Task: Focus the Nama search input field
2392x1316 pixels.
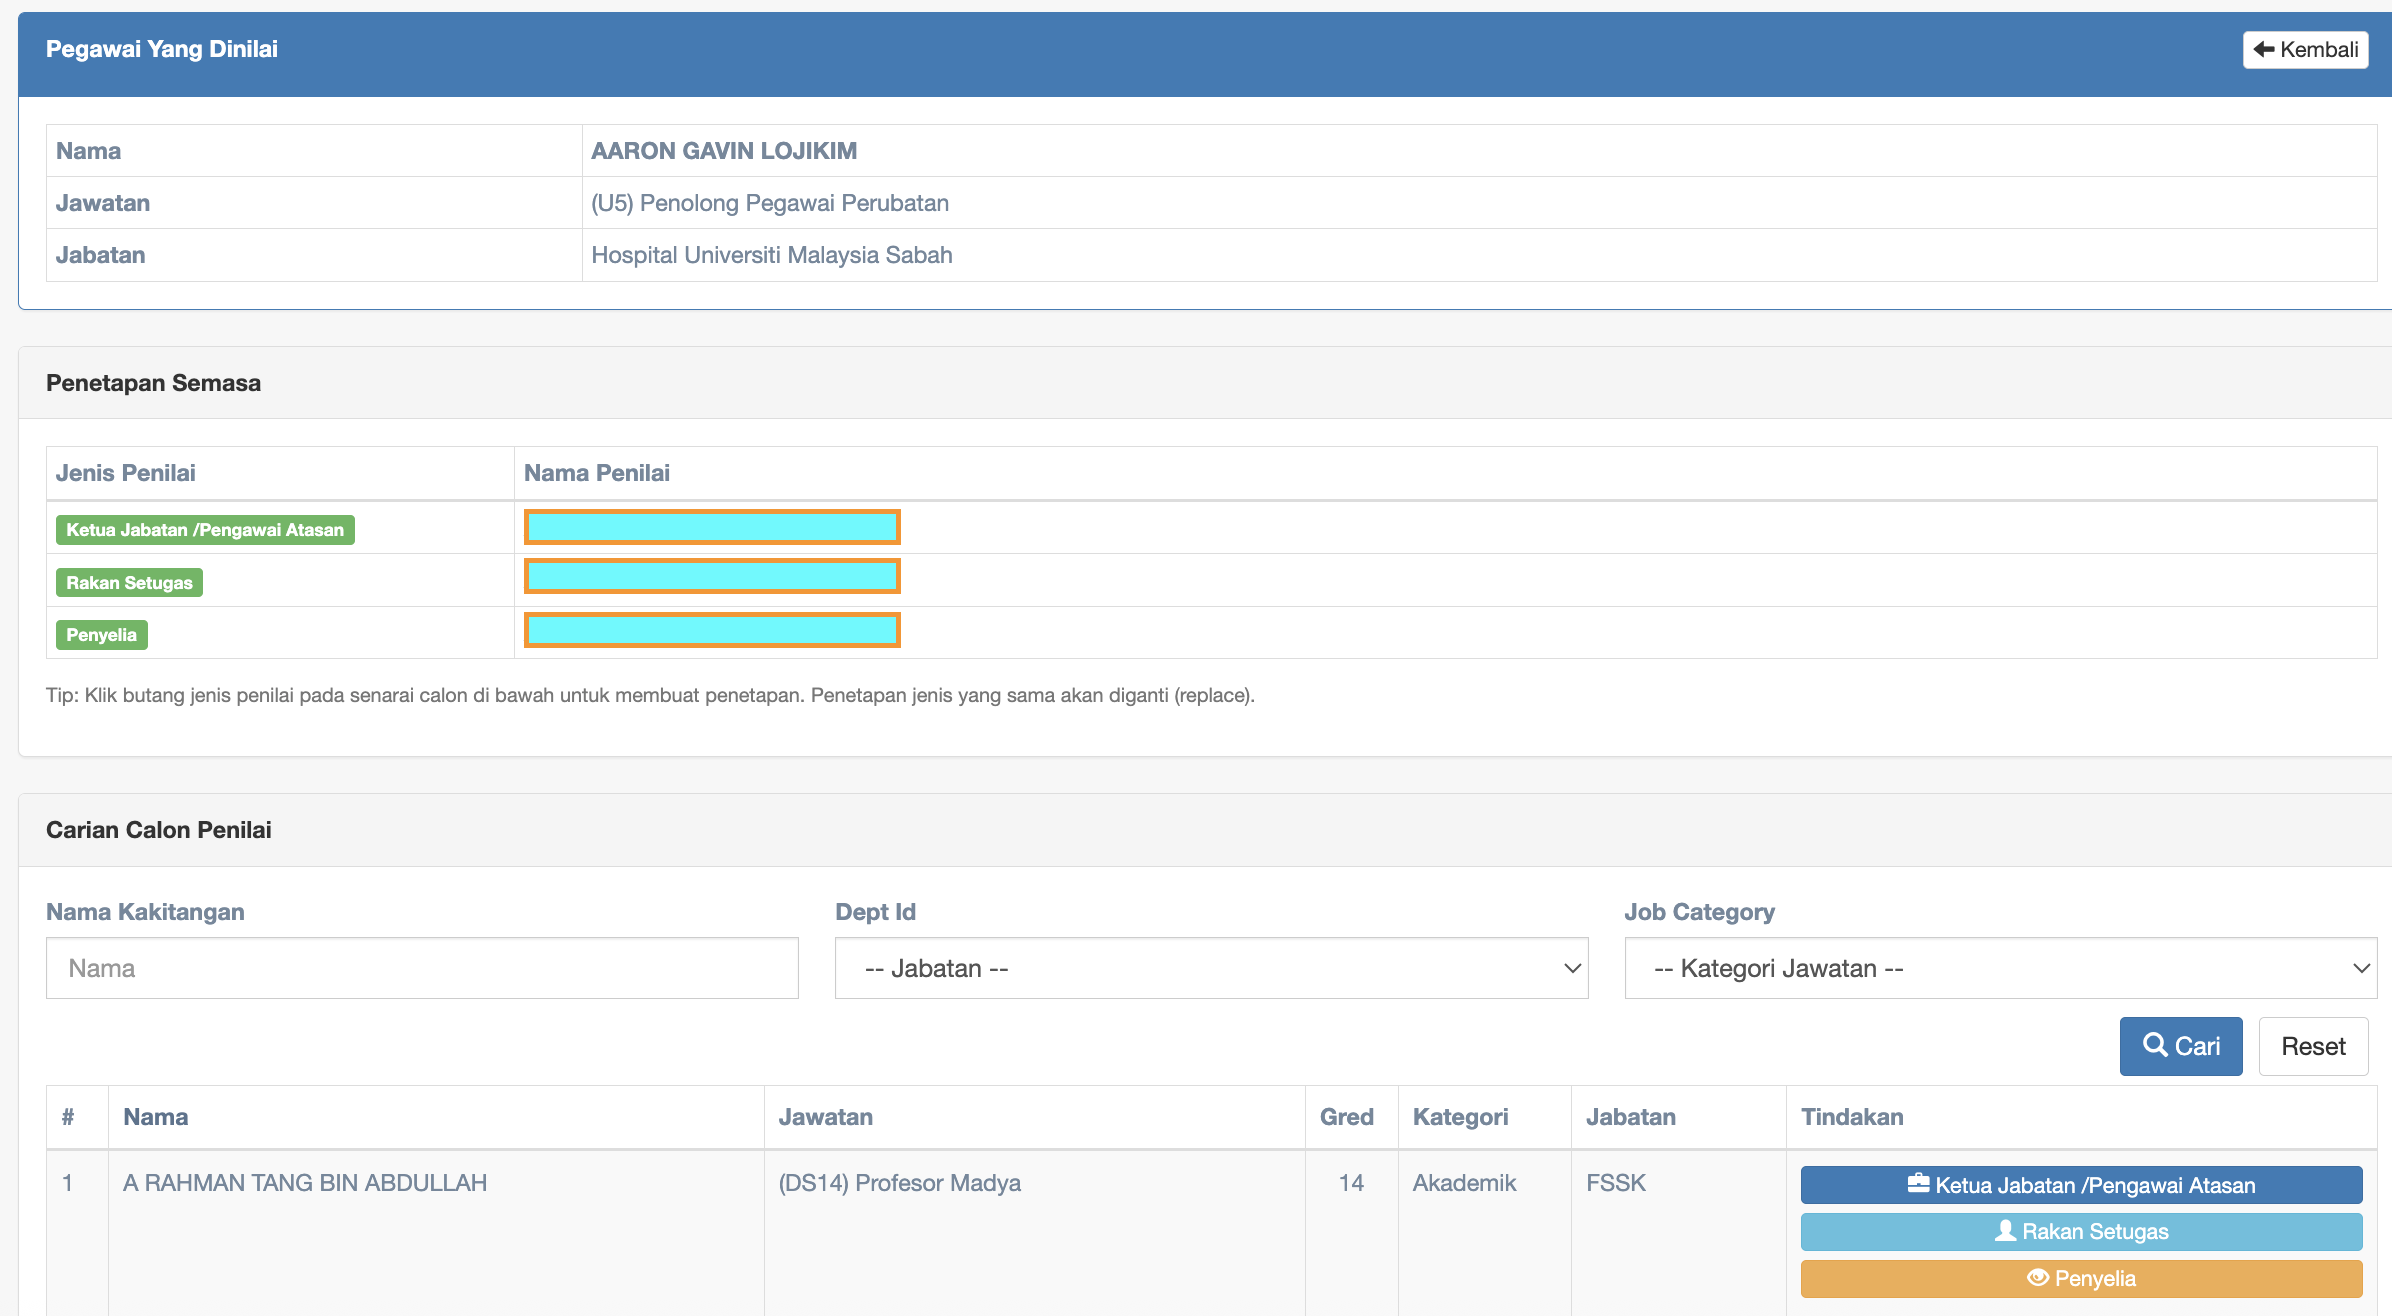Action: (x=422, y=968)
